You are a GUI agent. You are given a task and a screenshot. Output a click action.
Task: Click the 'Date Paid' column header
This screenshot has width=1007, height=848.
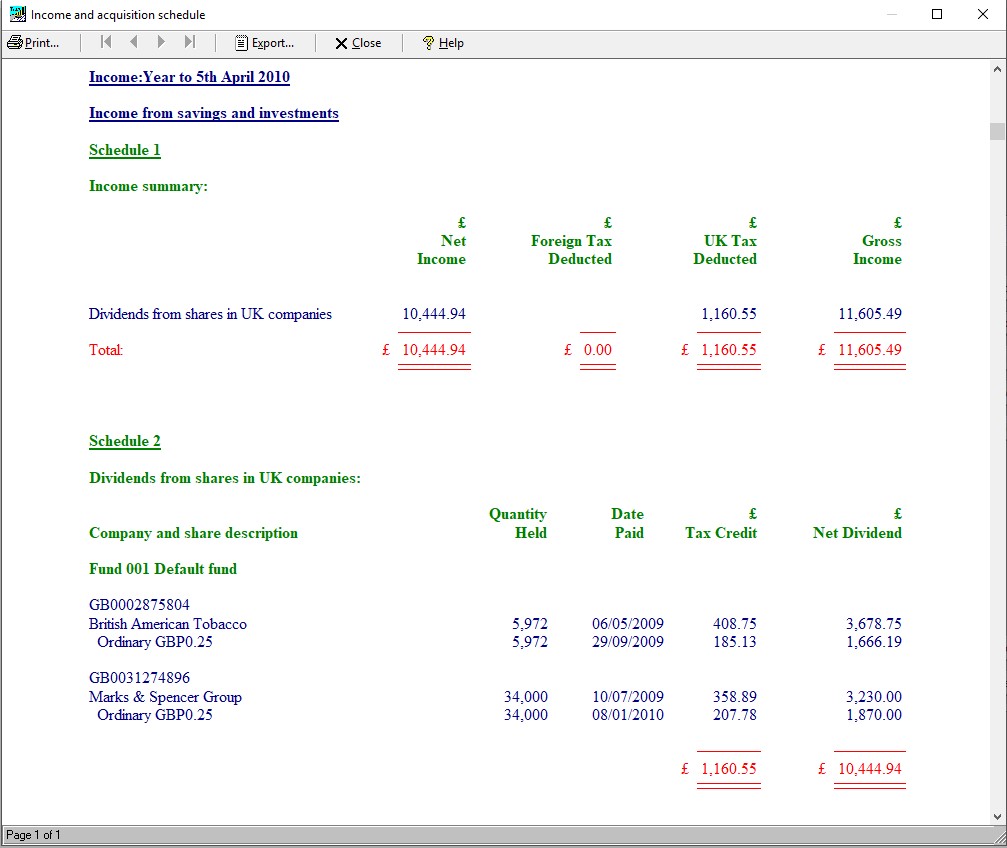pyautogui.click(x=627, y=524)
